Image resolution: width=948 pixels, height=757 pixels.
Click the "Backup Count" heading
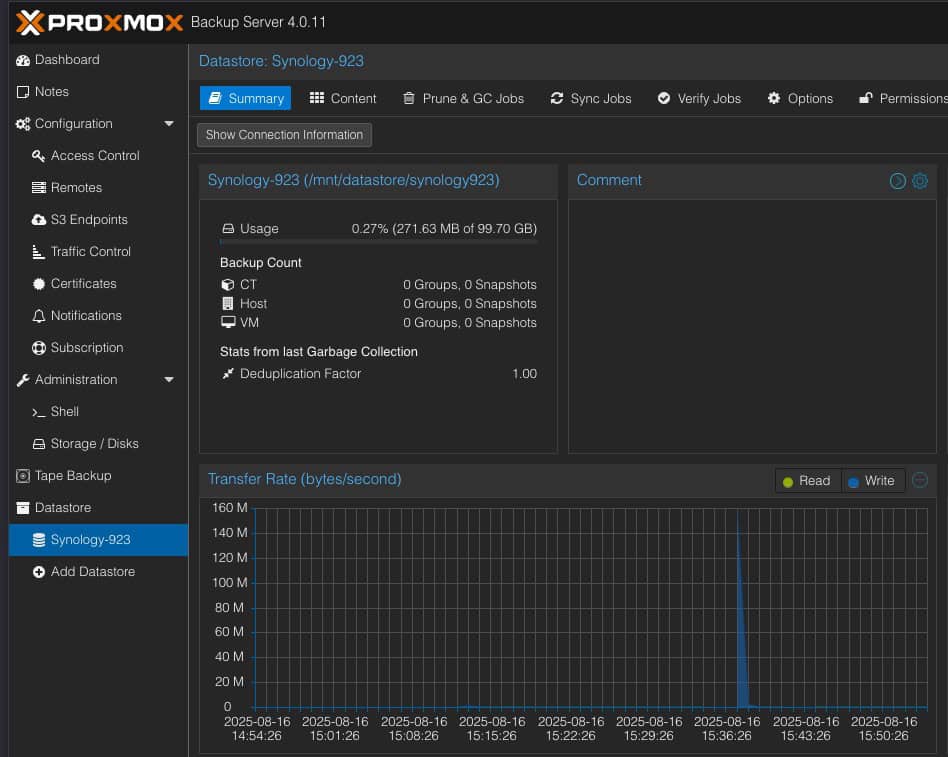click(261, 262)
